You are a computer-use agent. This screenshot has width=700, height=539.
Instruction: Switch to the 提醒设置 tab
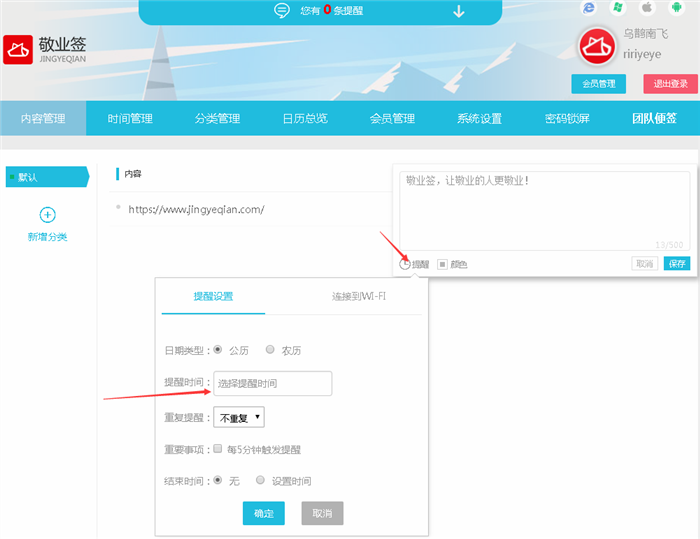tap(213, 297)
